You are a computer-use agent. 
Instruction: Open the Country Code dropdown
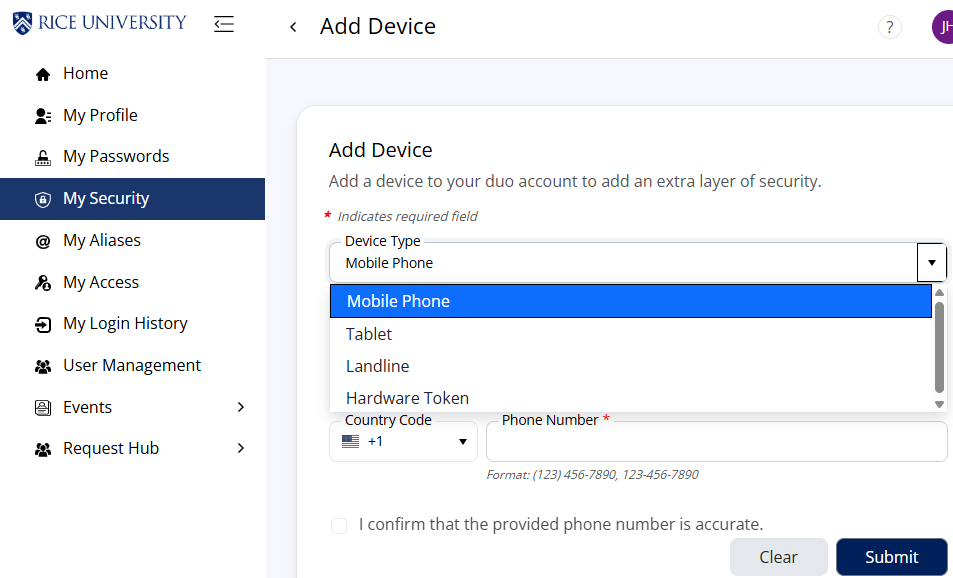click(x=403, y=441)
